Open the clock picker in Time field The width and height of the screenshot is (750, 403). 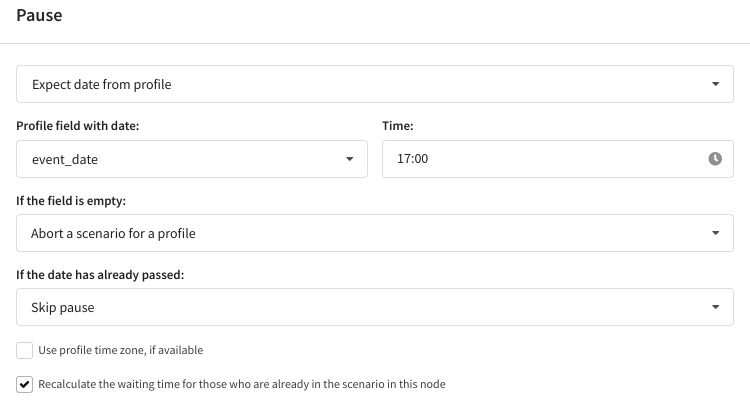tap(715, 159)
